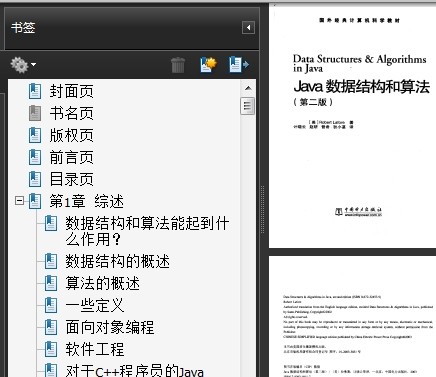Image resolution: width=436 pixels, height=377 pixels.
Task: Click the bookmark icon beside 目录页
Action: click(x=35, y=179)
